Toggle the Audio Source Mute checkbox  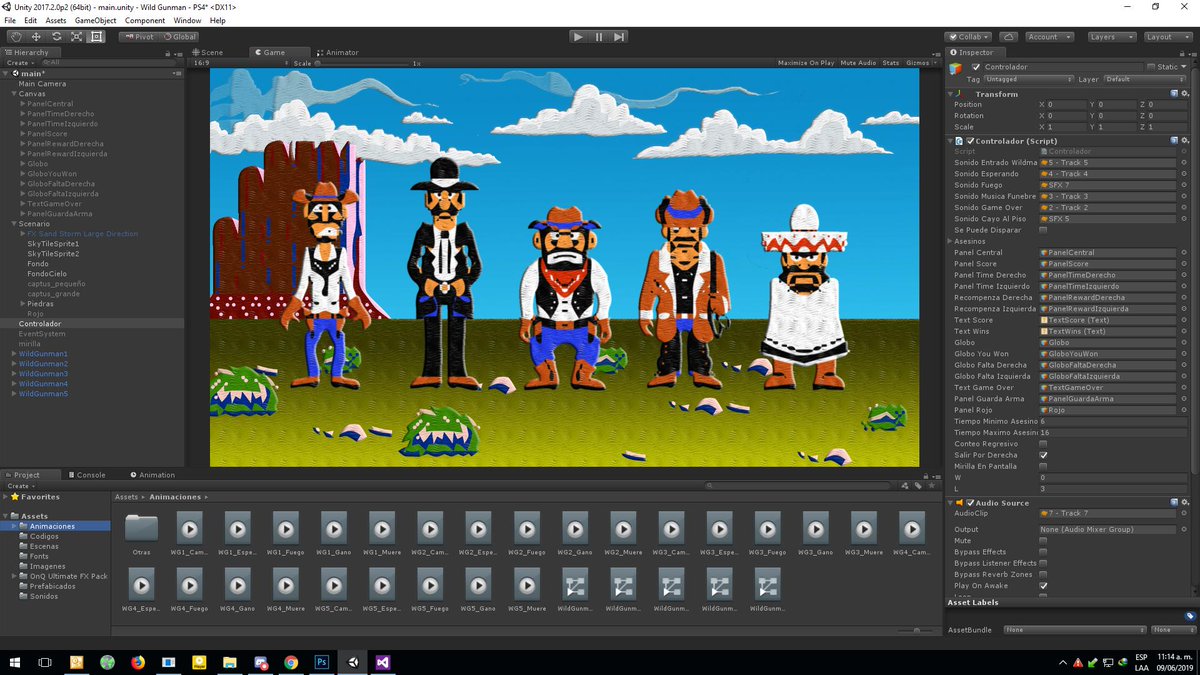tap(1044, 541)
